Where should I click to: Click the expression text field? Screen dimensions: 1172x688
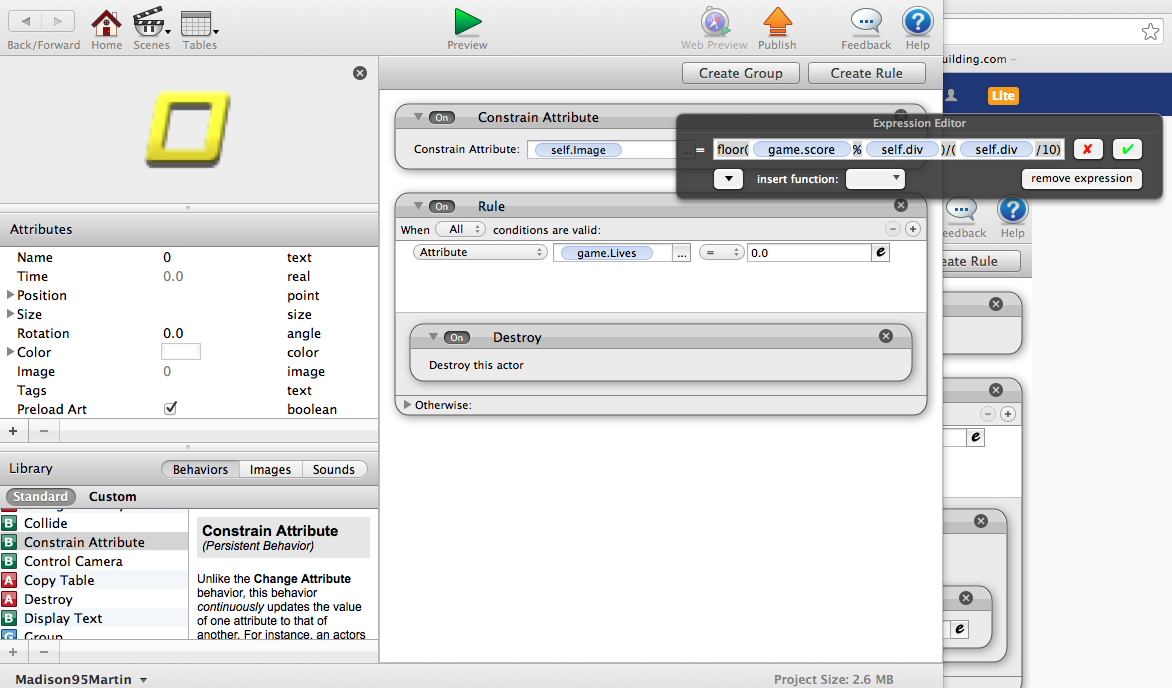[889, 149]
